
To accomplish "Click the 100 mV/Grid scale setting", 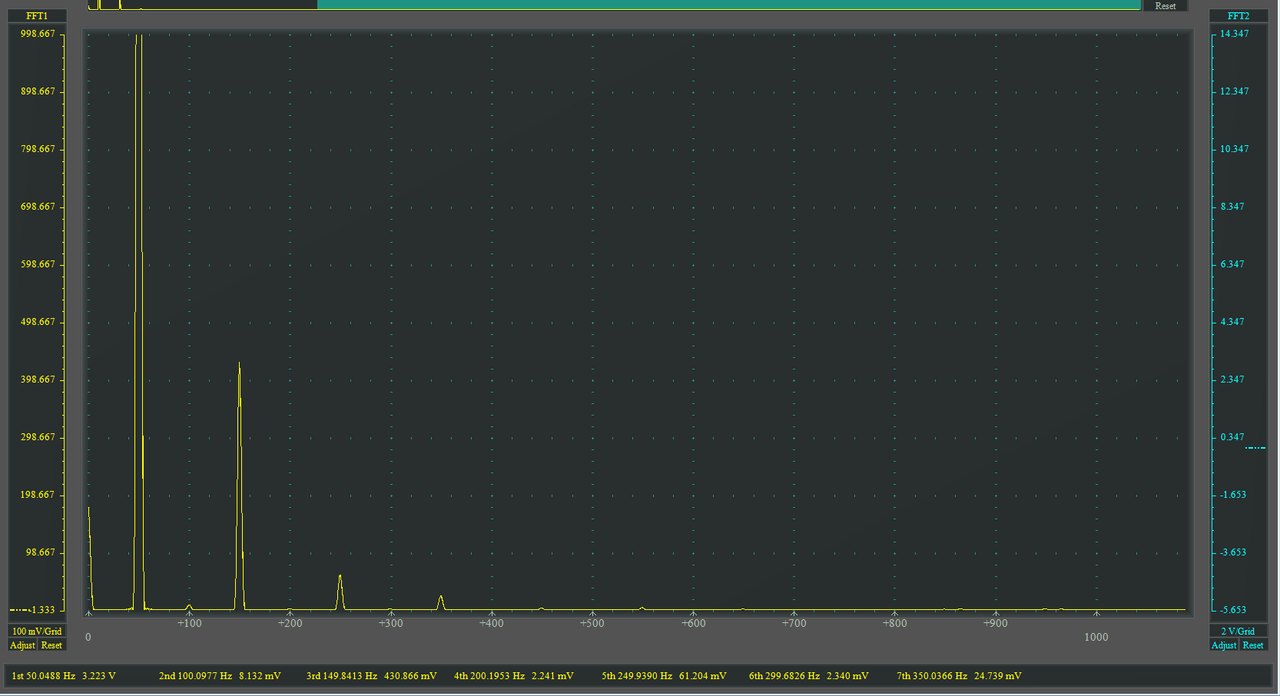I will point(37,631).
